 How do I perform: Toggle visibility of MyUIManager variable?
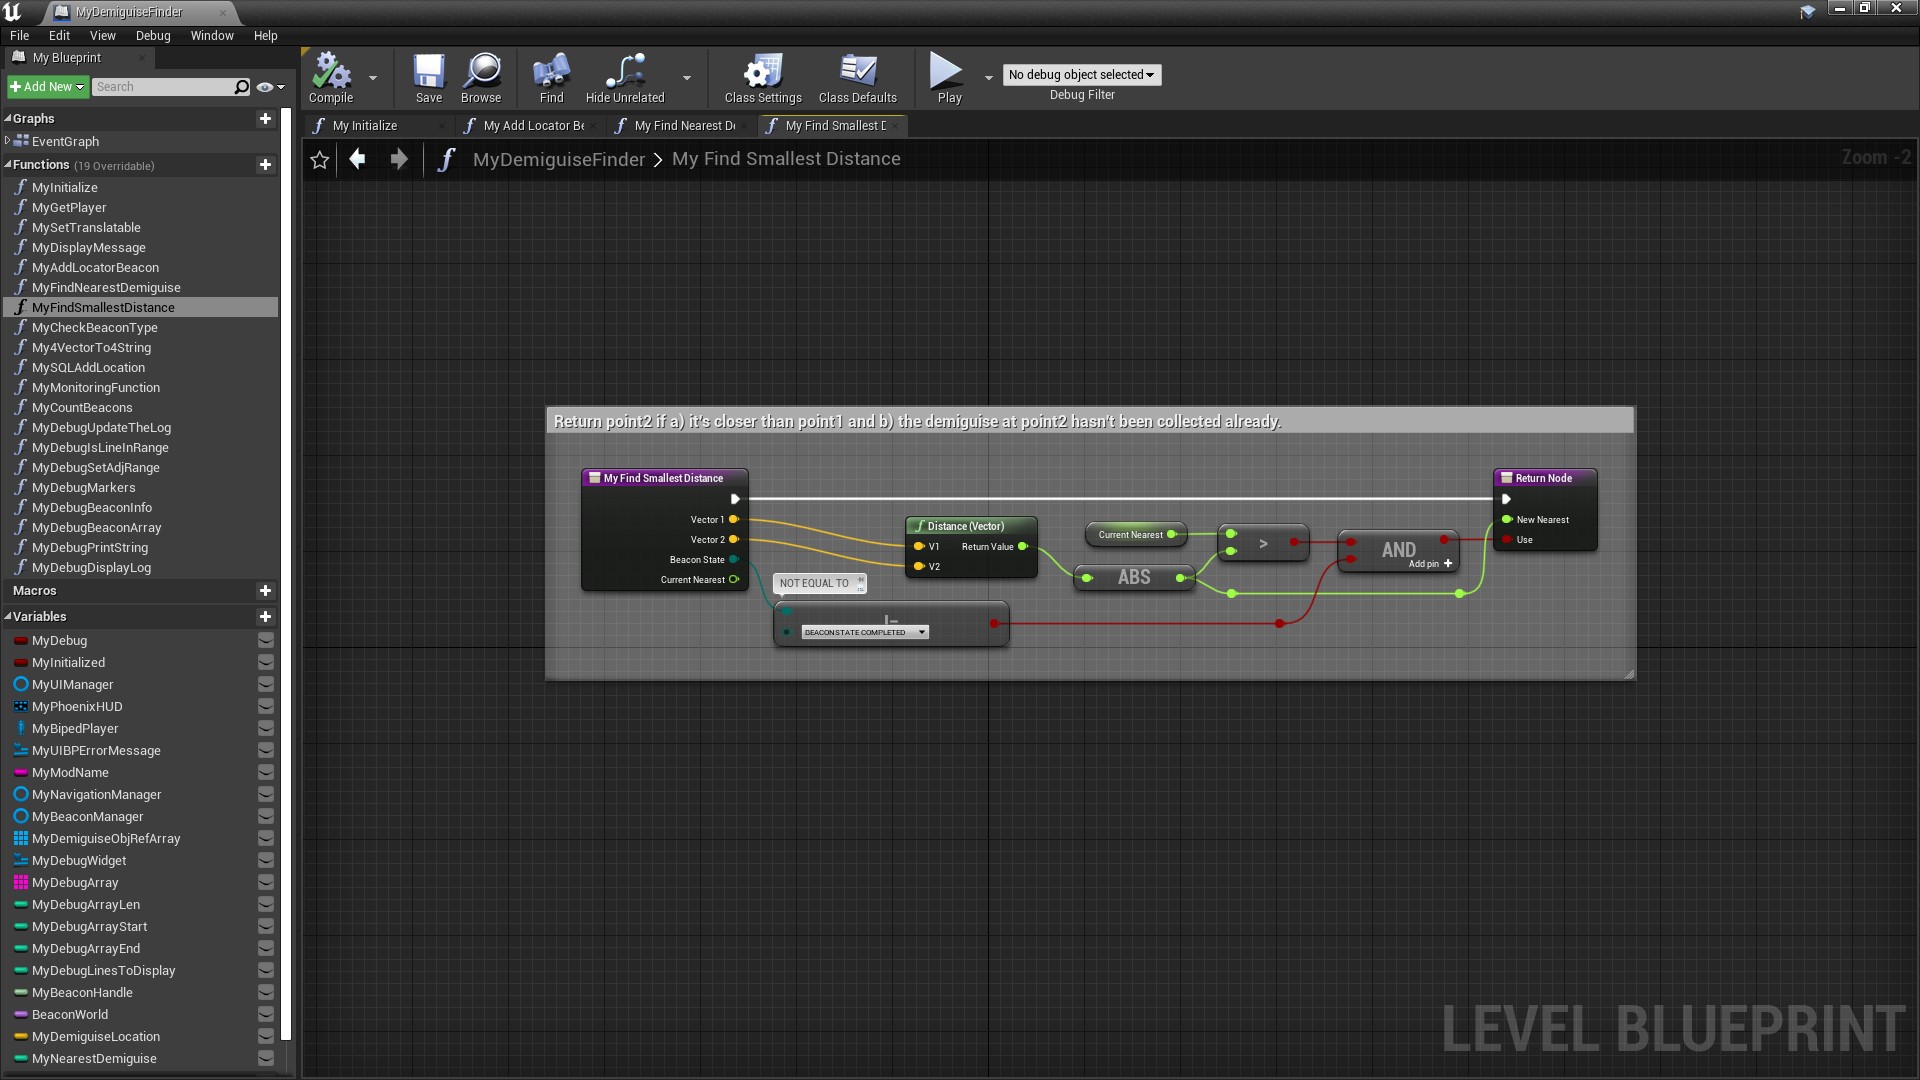266,685
